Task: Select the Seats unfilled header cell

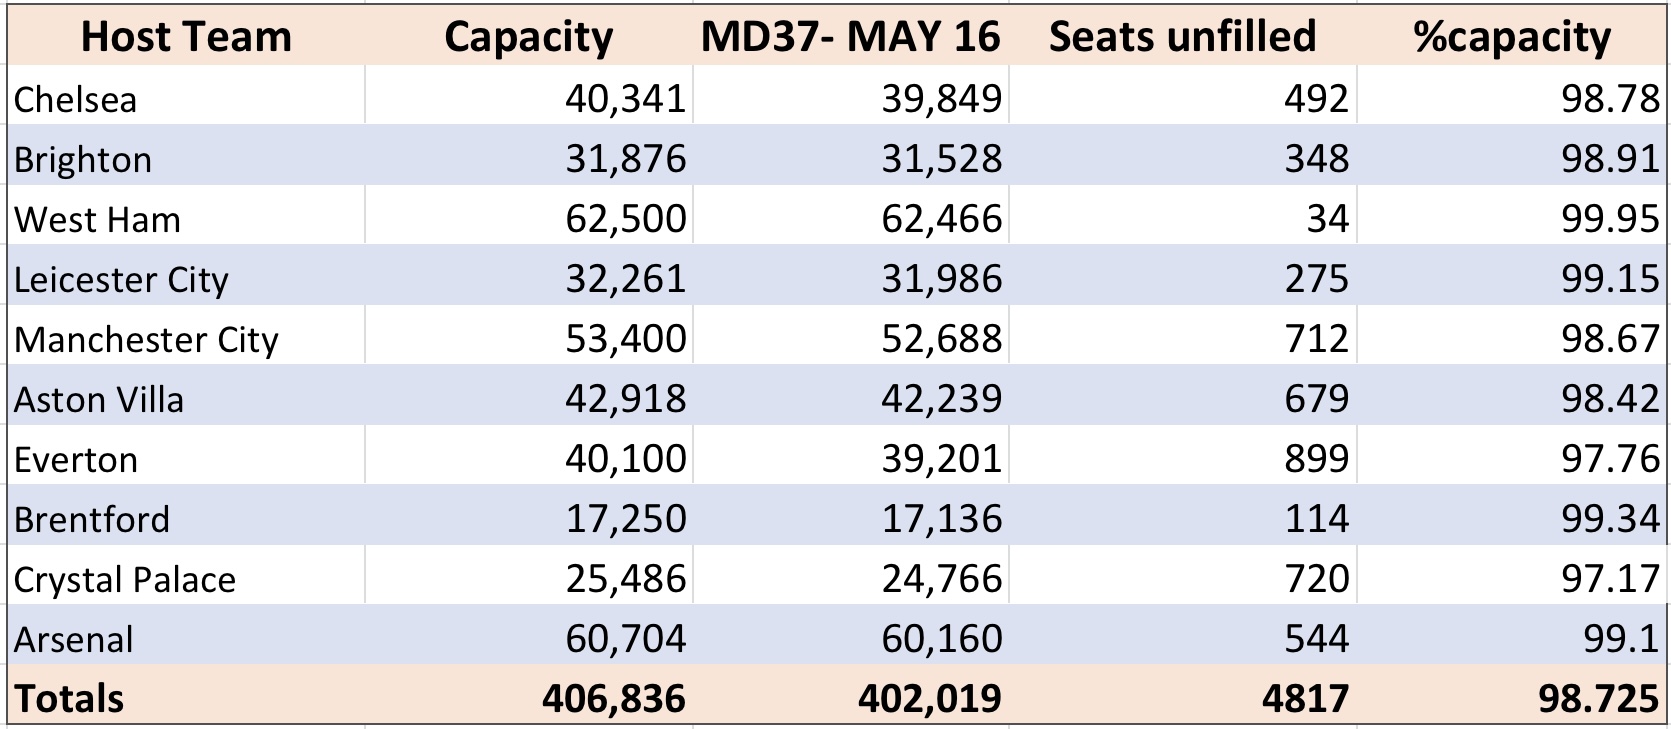Action: [1183, 37]
